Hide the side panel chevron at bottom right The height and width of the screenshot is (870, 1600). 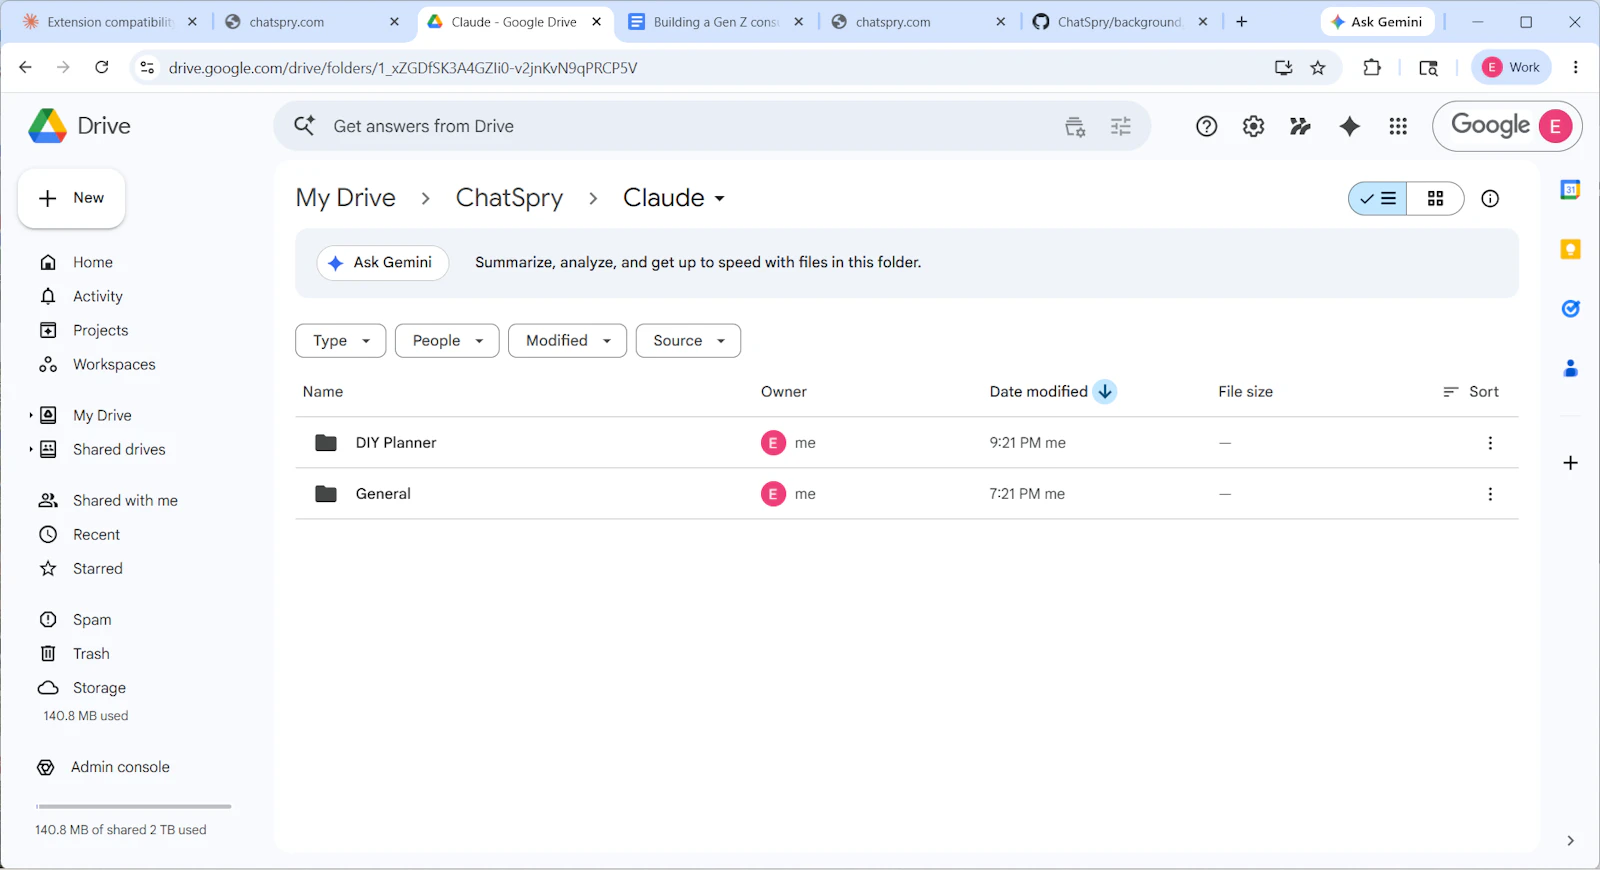1570,841
